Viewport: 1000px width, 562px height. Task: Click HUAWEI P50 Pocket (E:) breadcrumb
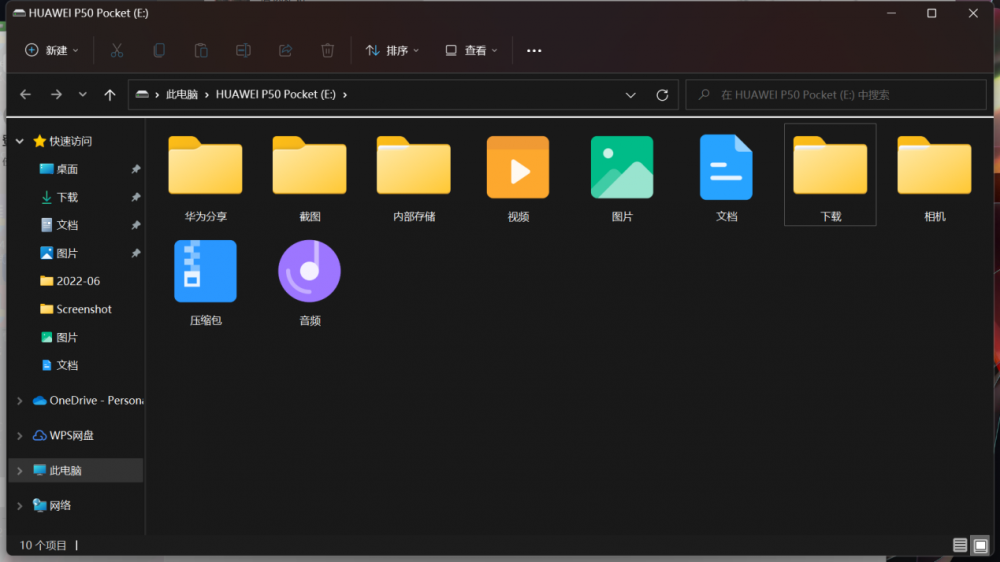tap(276, 94)
